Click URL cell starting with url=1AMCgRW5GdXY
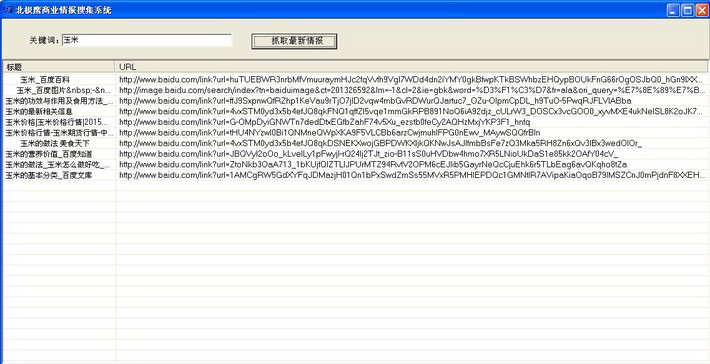 pyautogui.click(x=412, y=175)
